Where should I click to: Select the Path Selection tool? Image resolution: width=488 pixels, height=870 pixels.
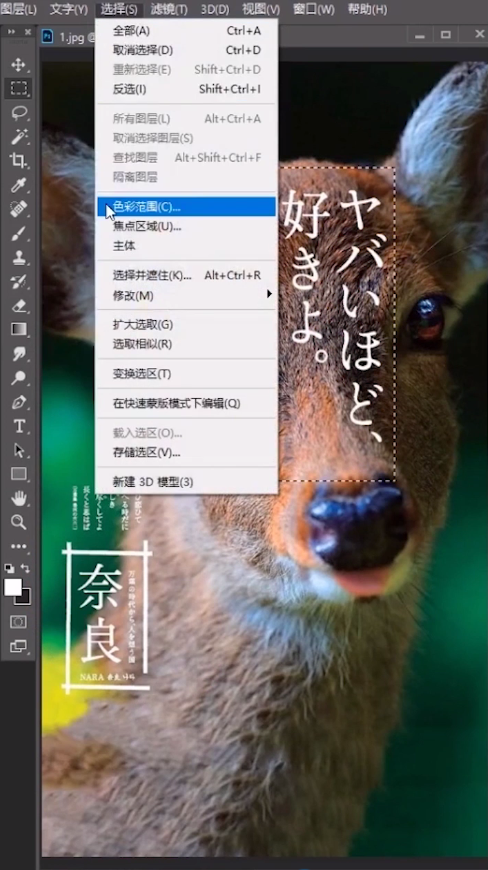(x=18, y=451)
